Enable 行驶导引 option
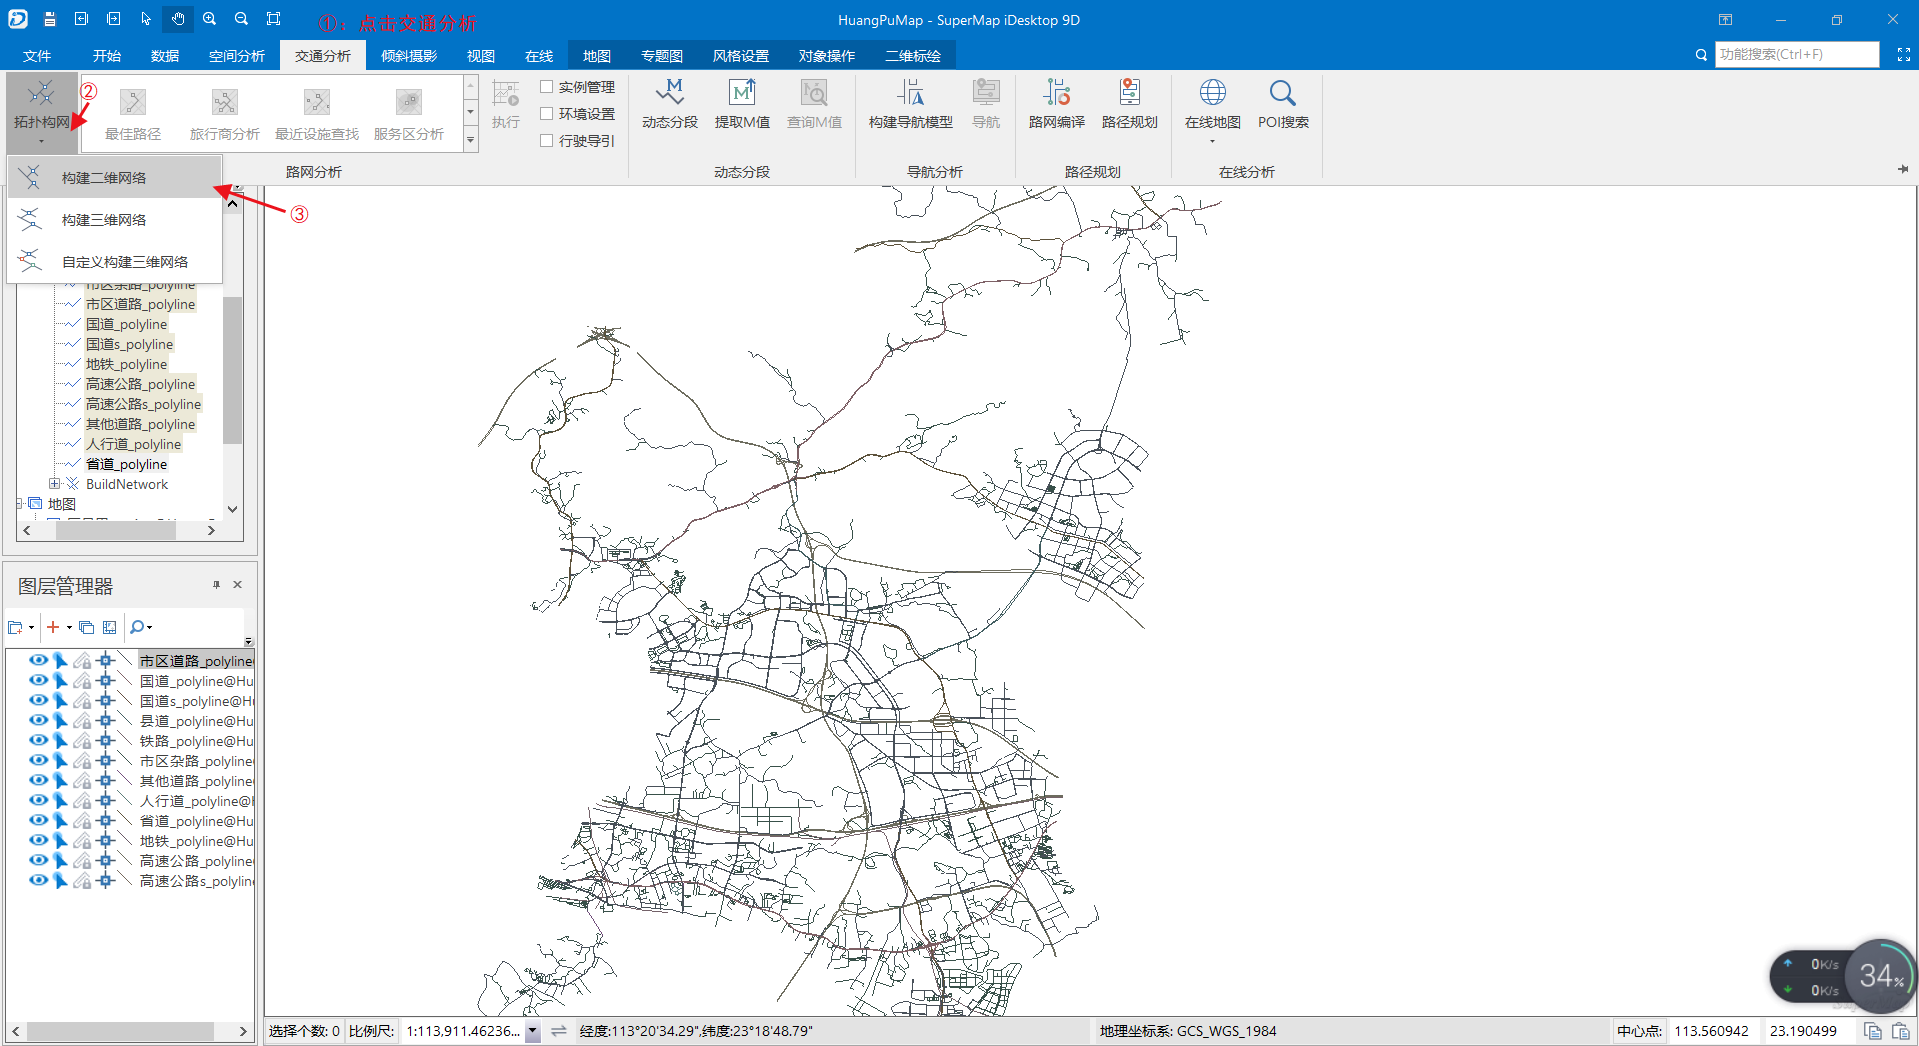1919x1046 pixels. point(546,140)
